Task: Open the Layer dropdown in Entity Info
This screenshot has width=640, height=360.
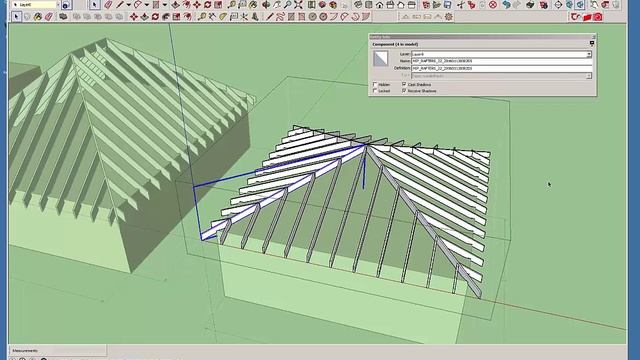Action: (x=501, y=54)
